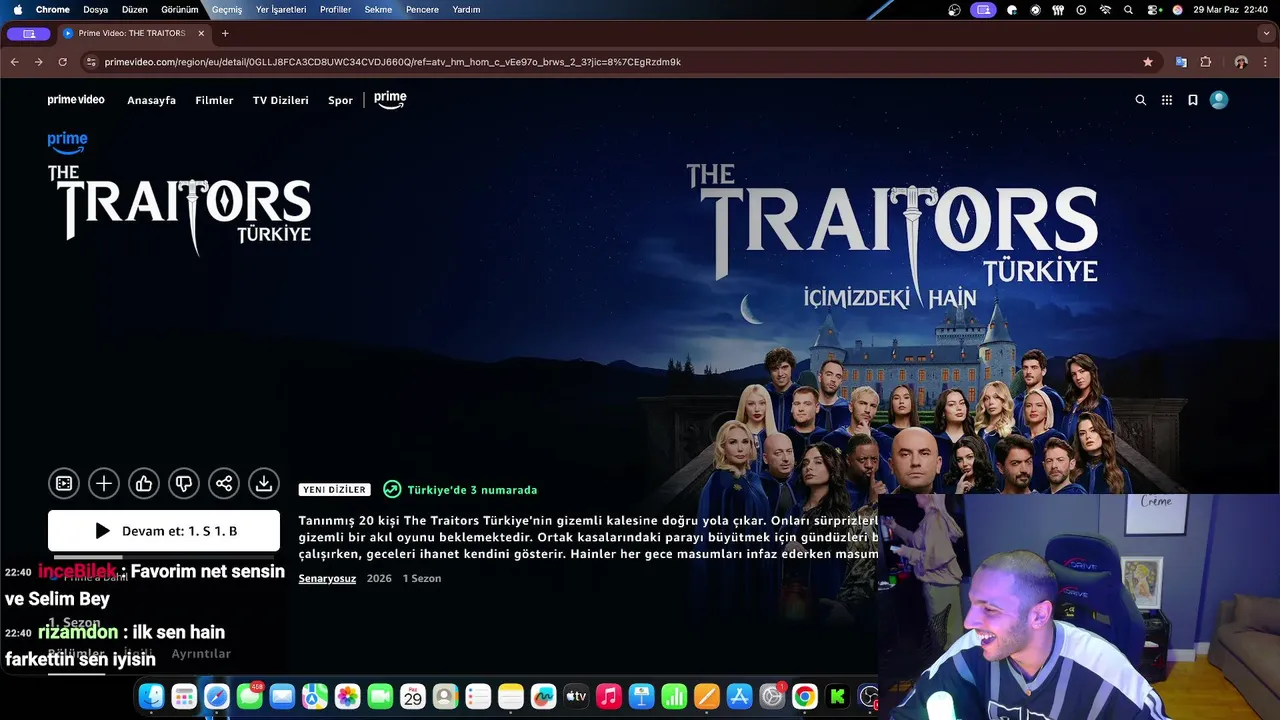This screenshot has width=1280, height=720.
Task: Click the 29 Mar Paz 22:40 clock
Action: [x=1231, y=10]
